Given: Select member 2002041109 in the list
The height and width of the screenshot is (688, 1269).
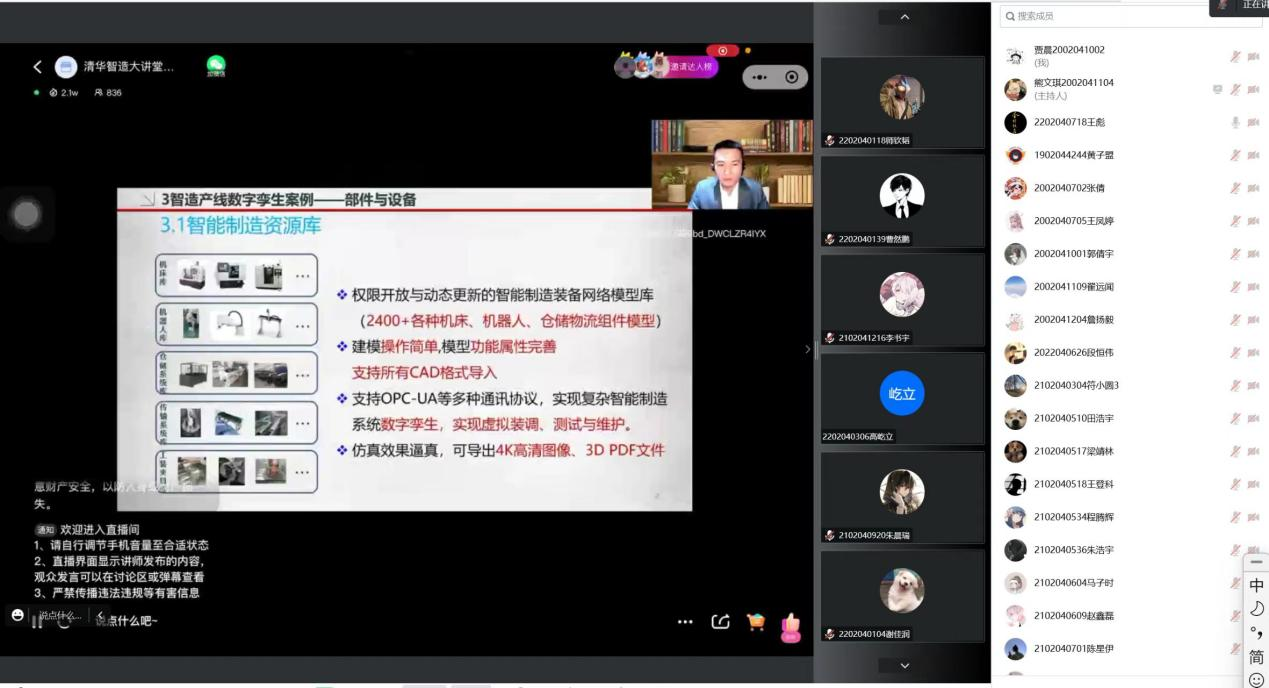Looking at the screenshot, I should (1131, 287).
